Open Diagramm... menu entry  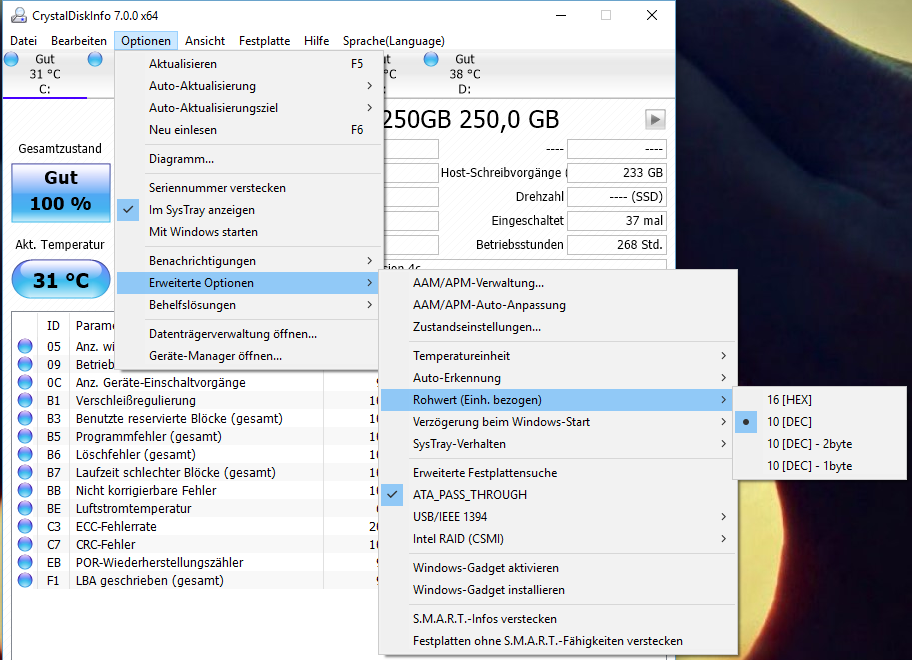pyautogui.click(x=249, y=159)
